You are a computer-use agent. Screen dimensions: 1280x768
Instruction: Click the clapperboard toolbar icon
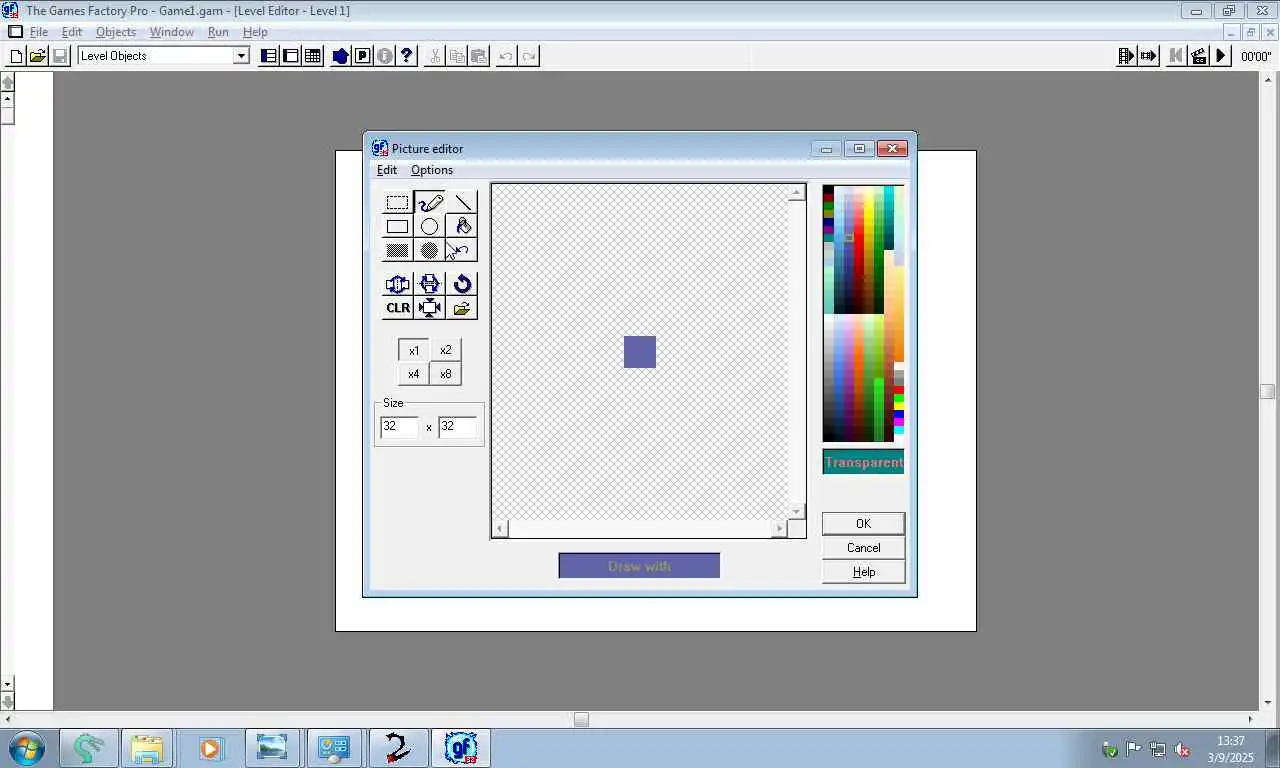pos(1198,56)
